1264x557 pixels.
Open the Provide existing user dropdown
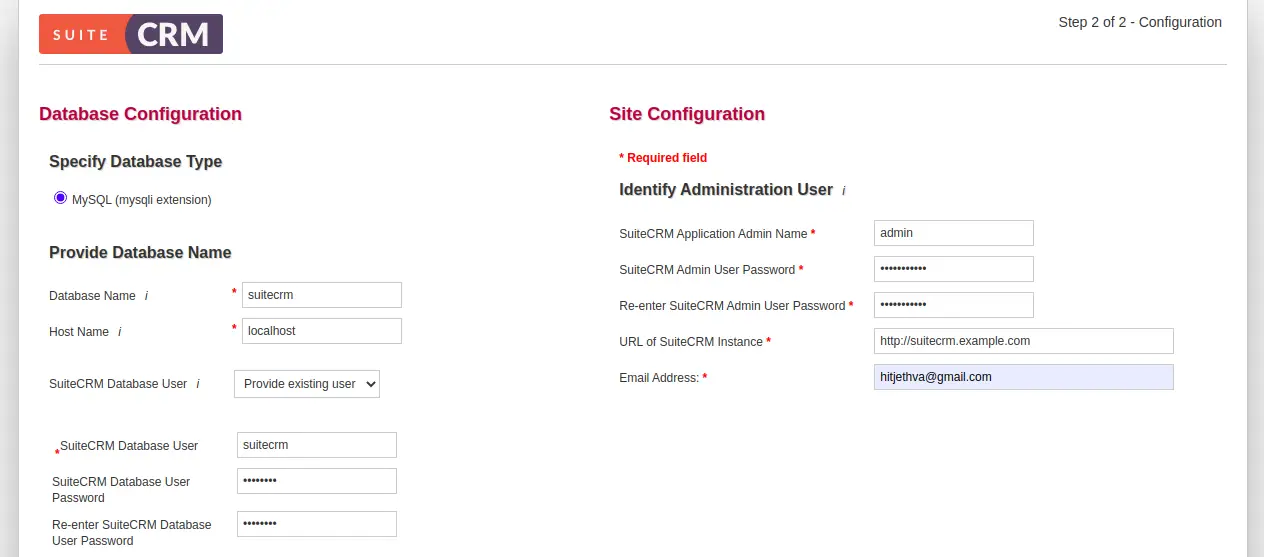coord(307,384)
